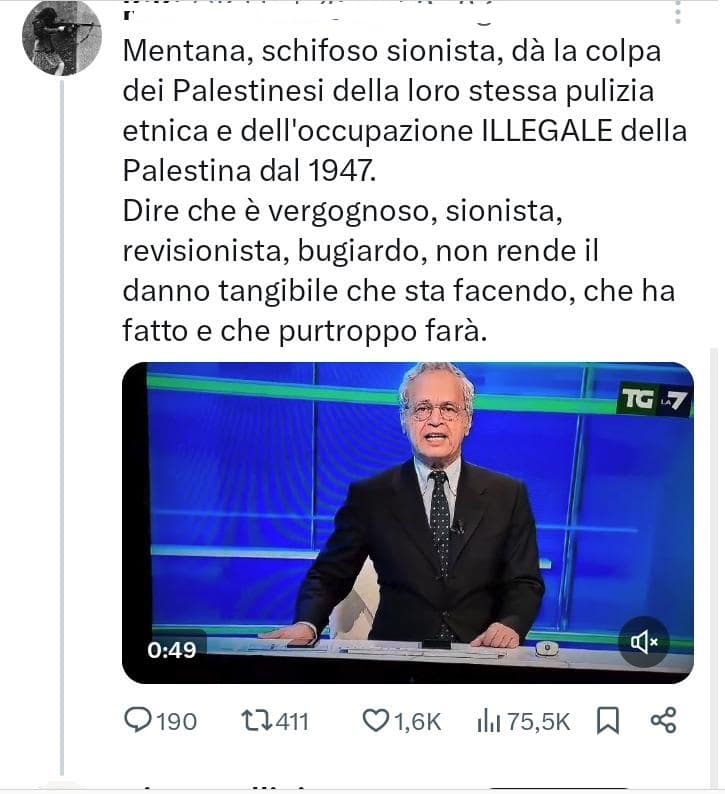Bookmark this tweet
Image resolution: width=725 pixels, height=794 pixels.
[607, 720]
